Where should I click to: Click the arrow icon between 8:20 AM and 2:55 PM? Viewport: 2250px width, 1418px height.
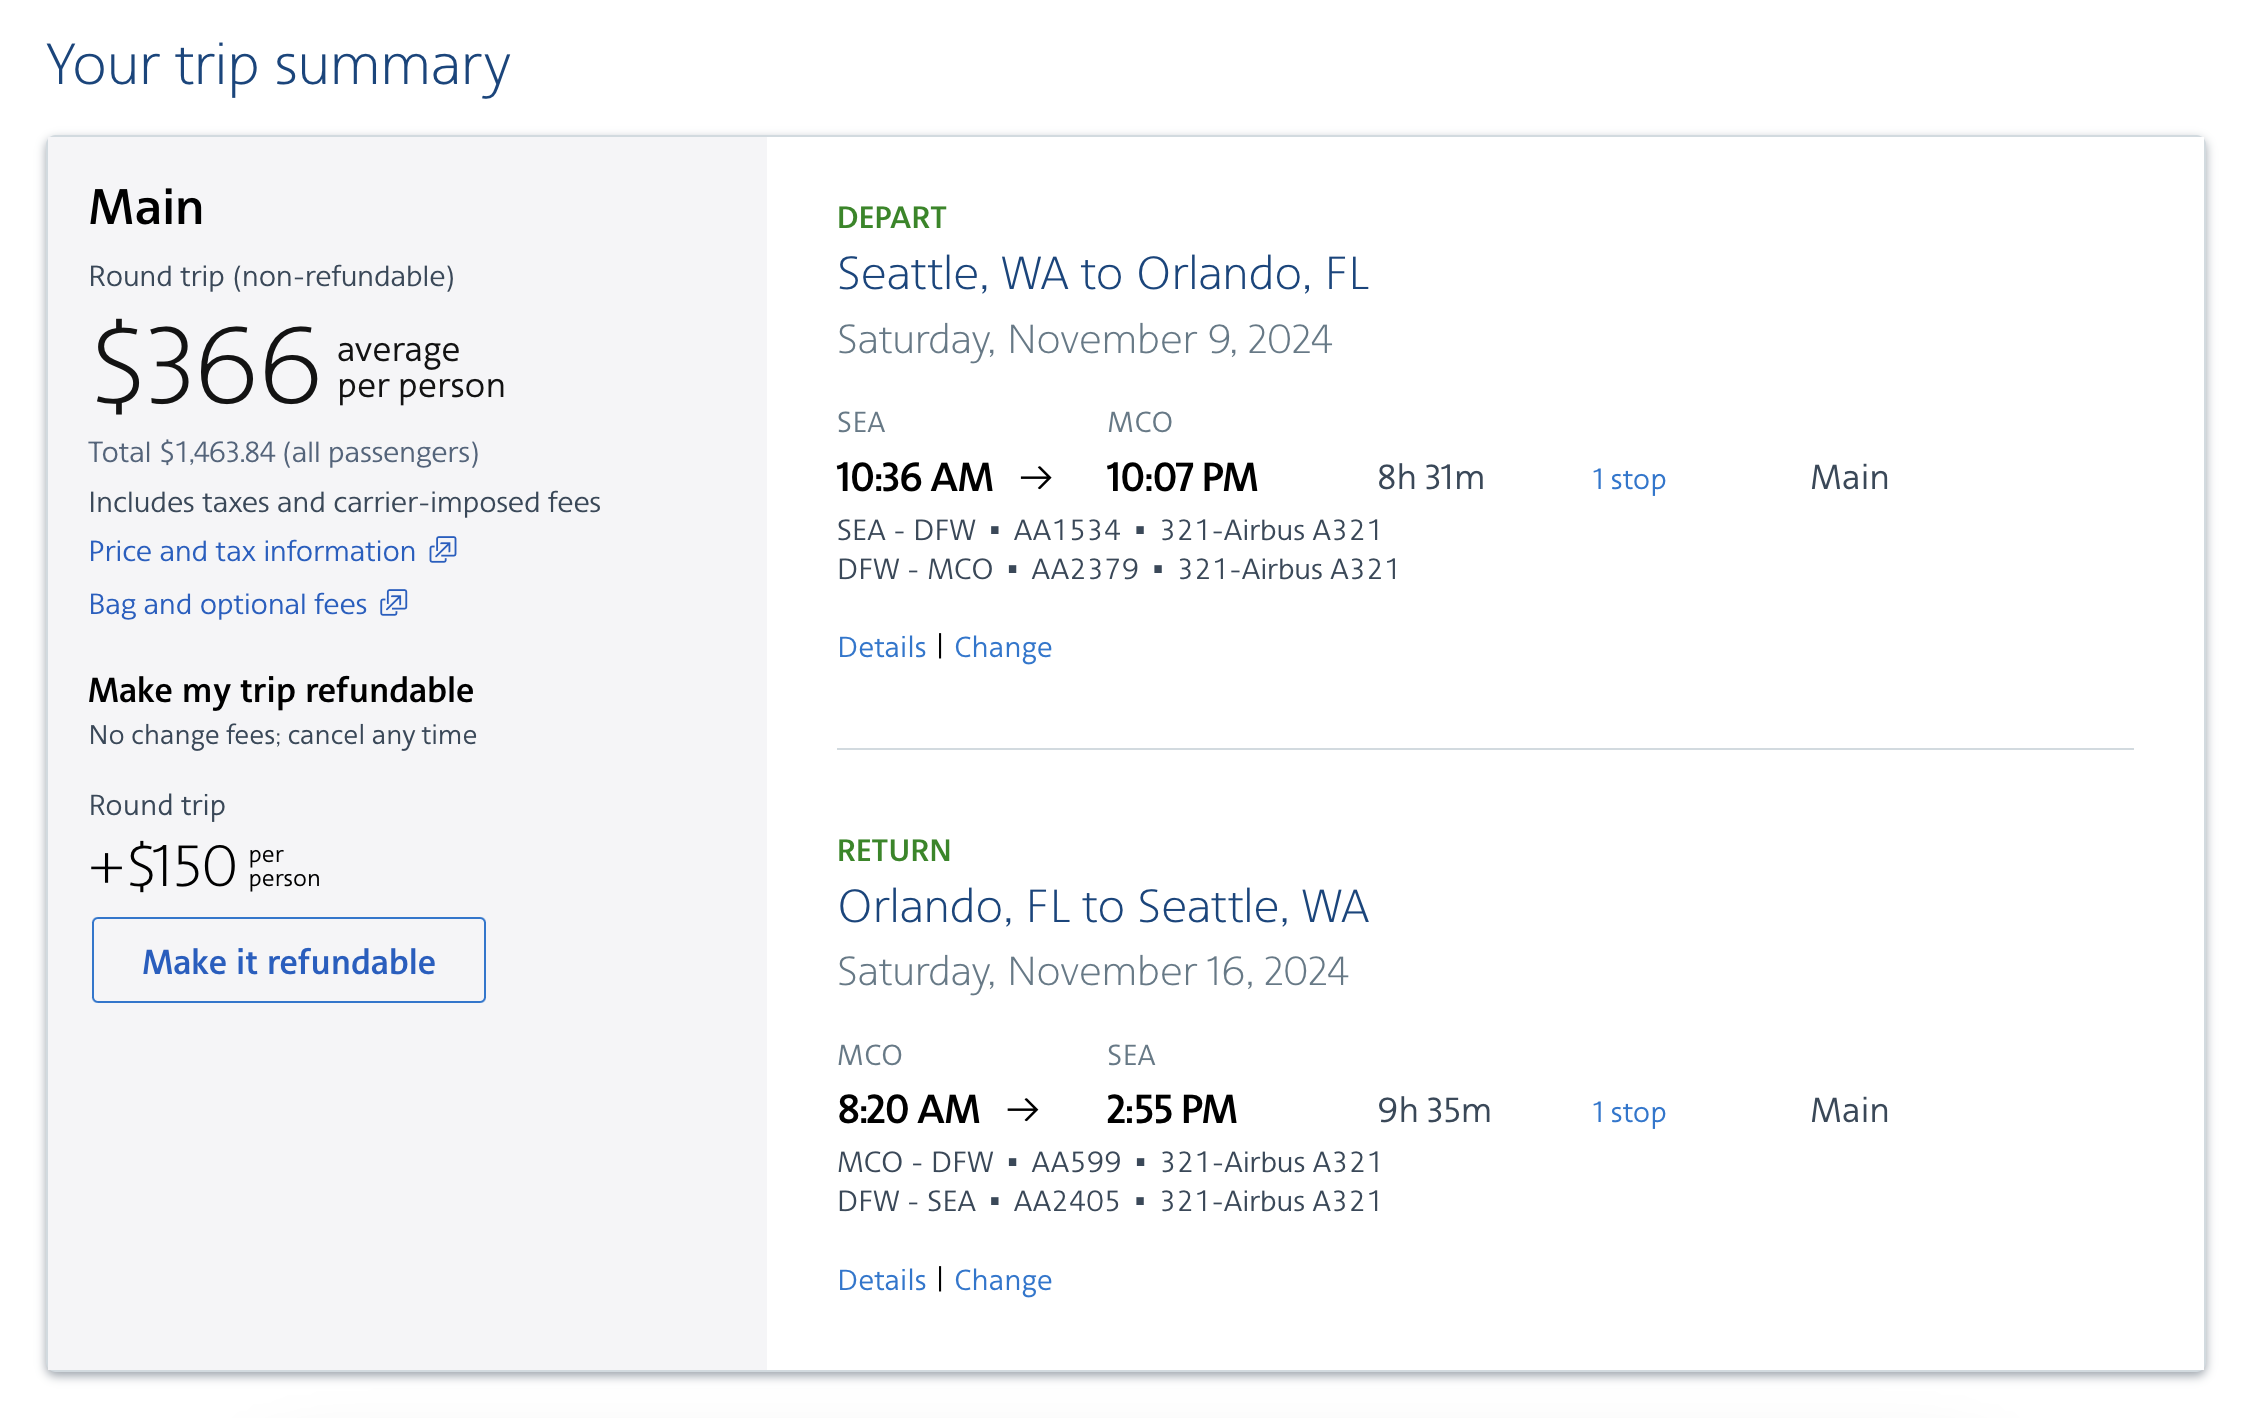[1023, 1110]
